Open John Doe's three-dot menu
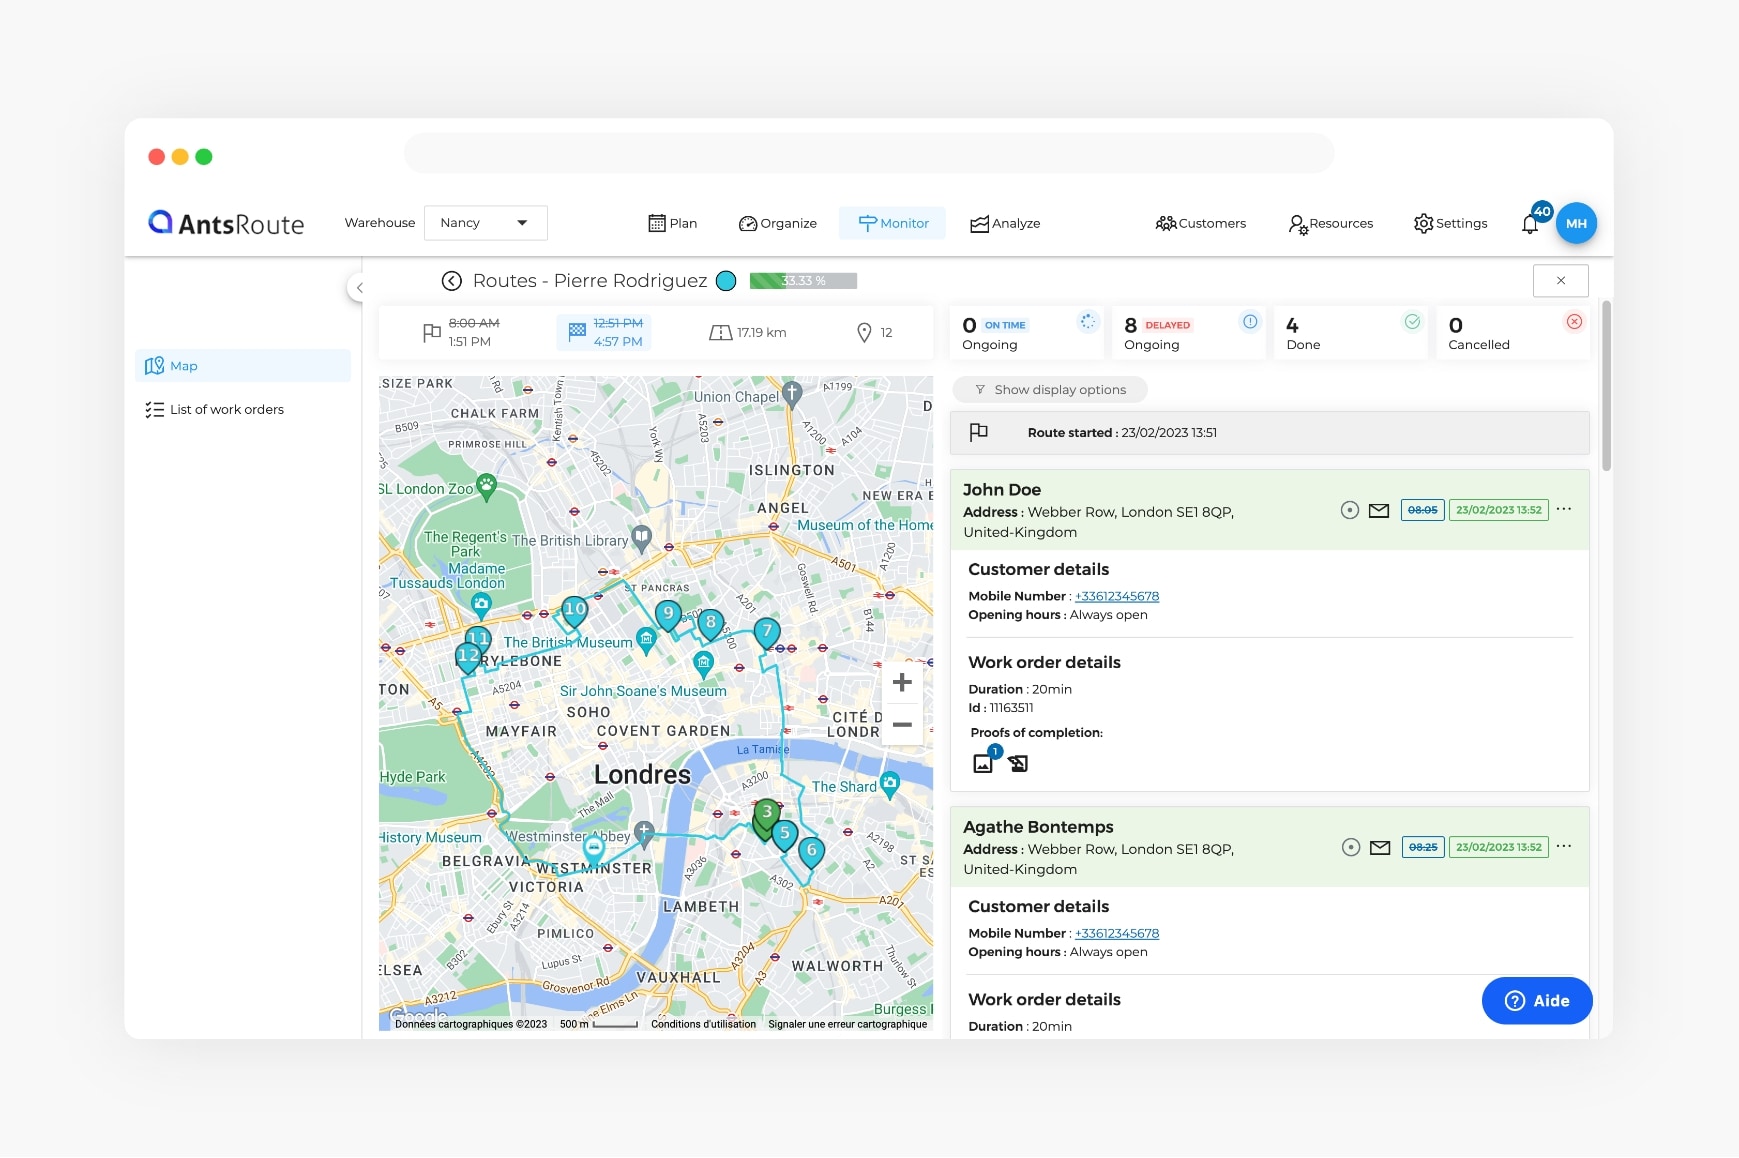This screenshot has height=1158, width=1739. (1564, 509)
